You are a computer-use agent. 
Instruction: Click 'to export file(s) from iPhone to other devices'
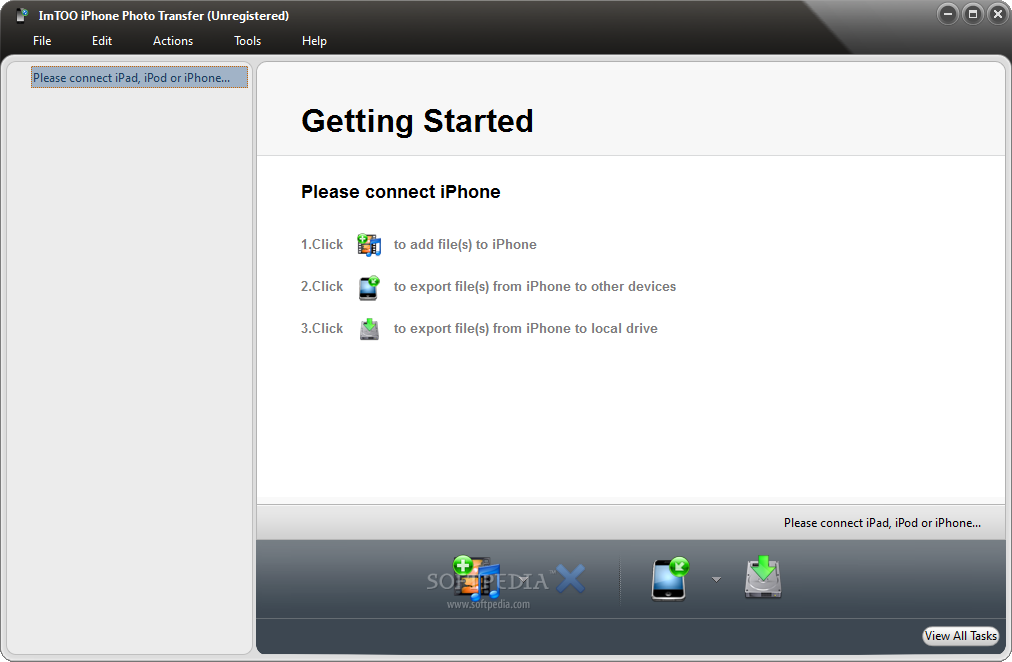tap(535, 286)
